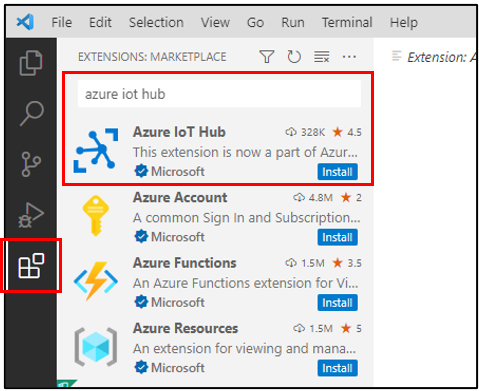The width and height of the screenshot is (479, 391).
Task: Clear extensions search results
Action: [322, 57]
